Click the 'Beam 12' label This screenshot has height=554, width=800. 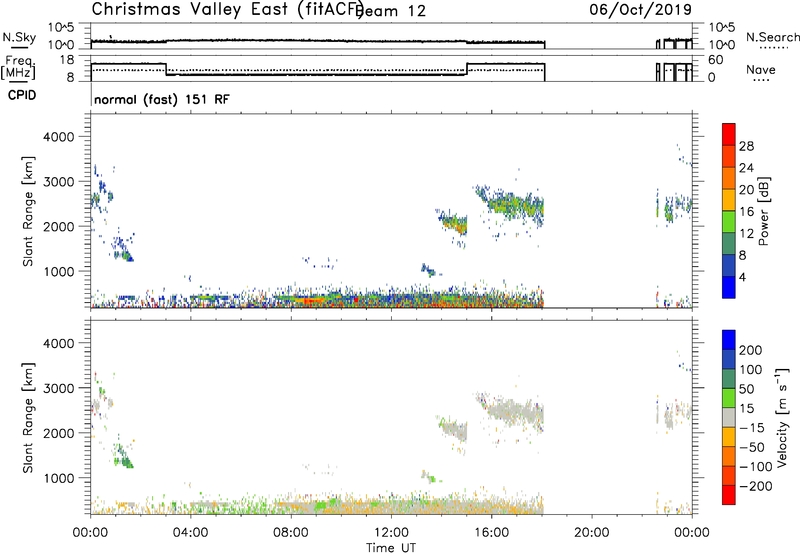coord(392,11)
